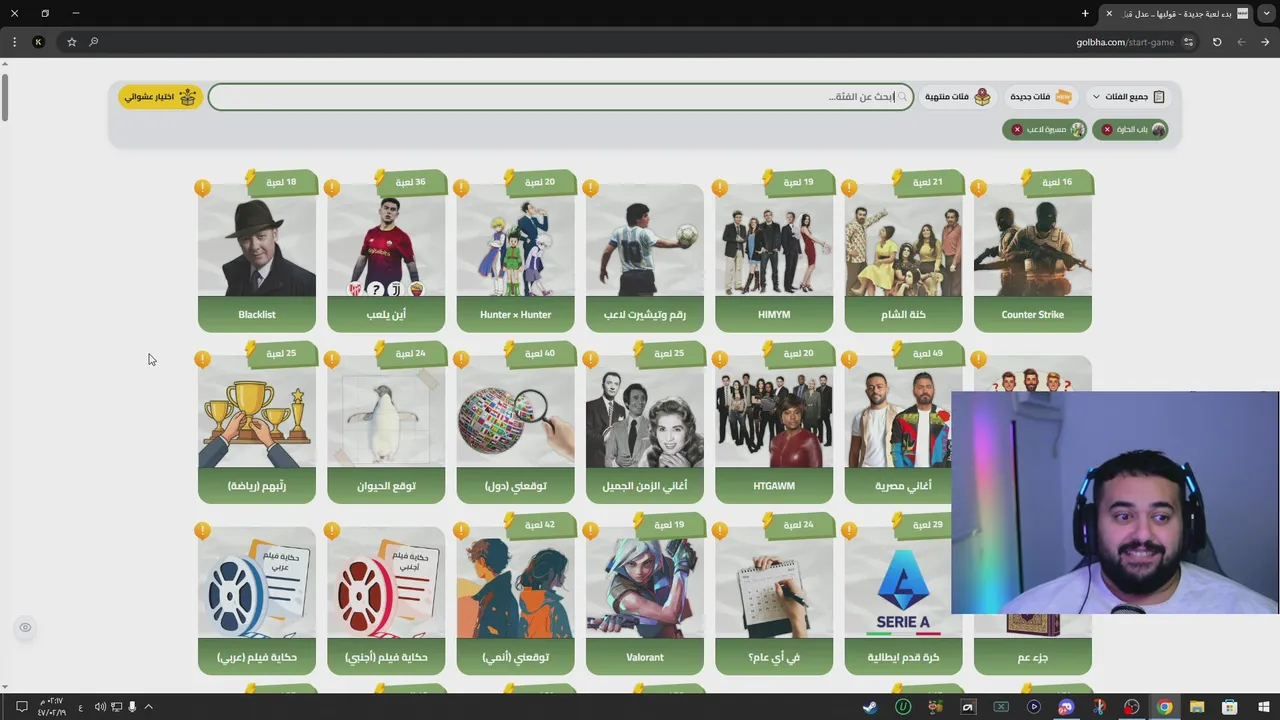The height and width of the screenshot is (720, 1280).
Task: View site information icon beside the URL
Action: pos(1188,42)
